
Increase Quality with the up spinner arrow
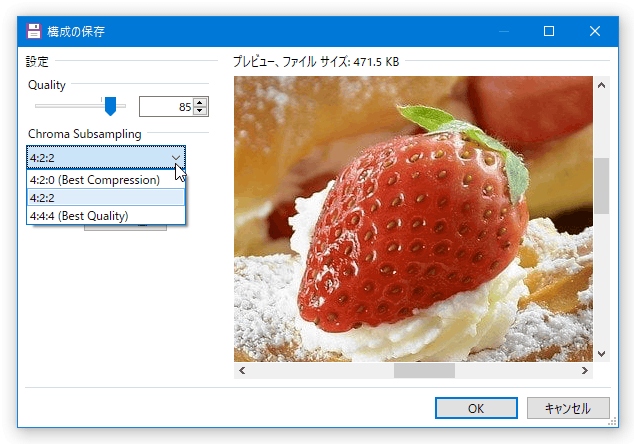click(200, 102)
